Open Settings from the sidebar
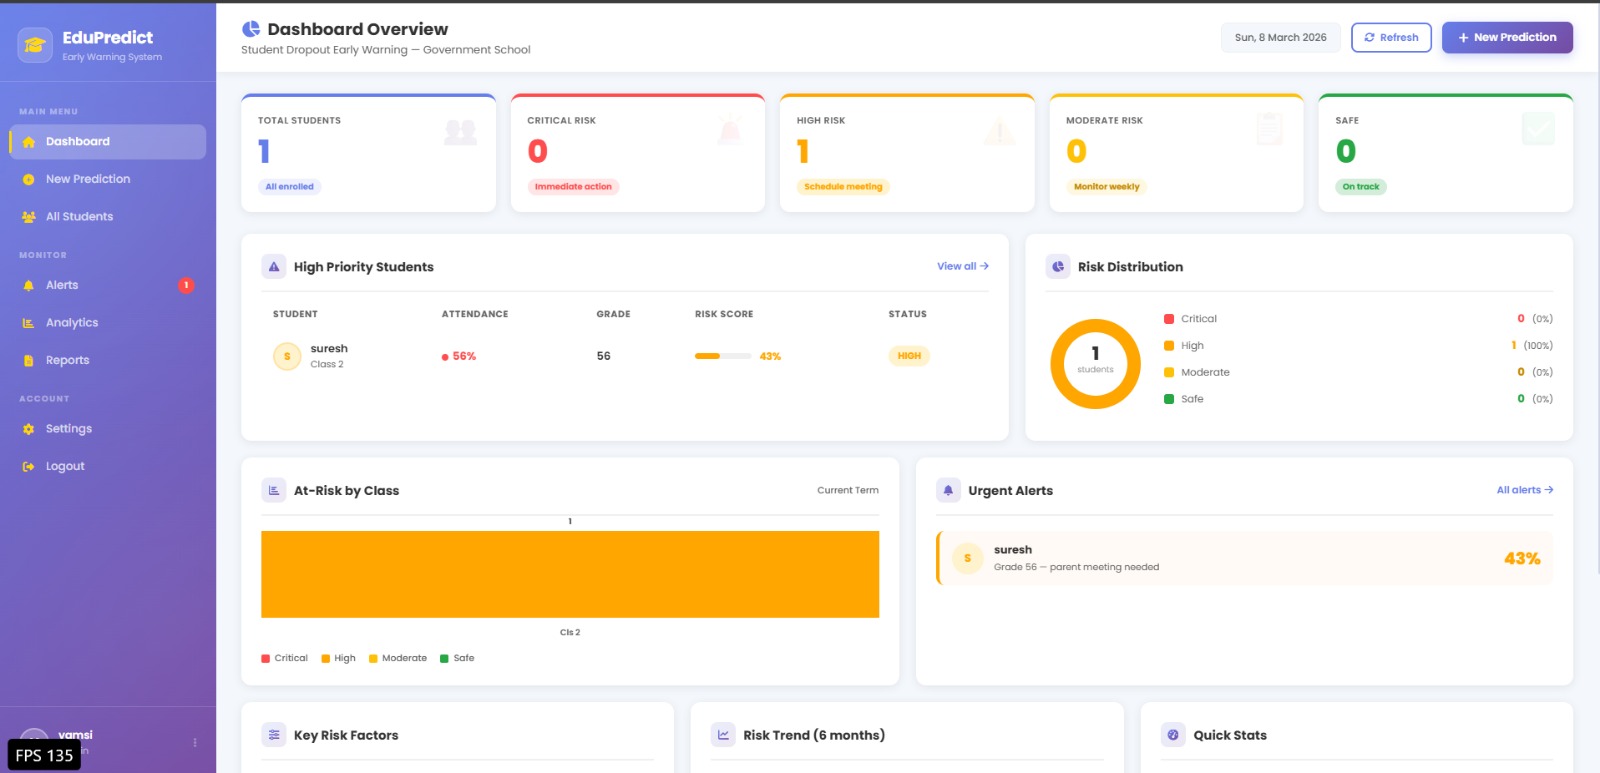Image resolution: width=1600 pixels, height=773 pixels. tap(108, 429)
